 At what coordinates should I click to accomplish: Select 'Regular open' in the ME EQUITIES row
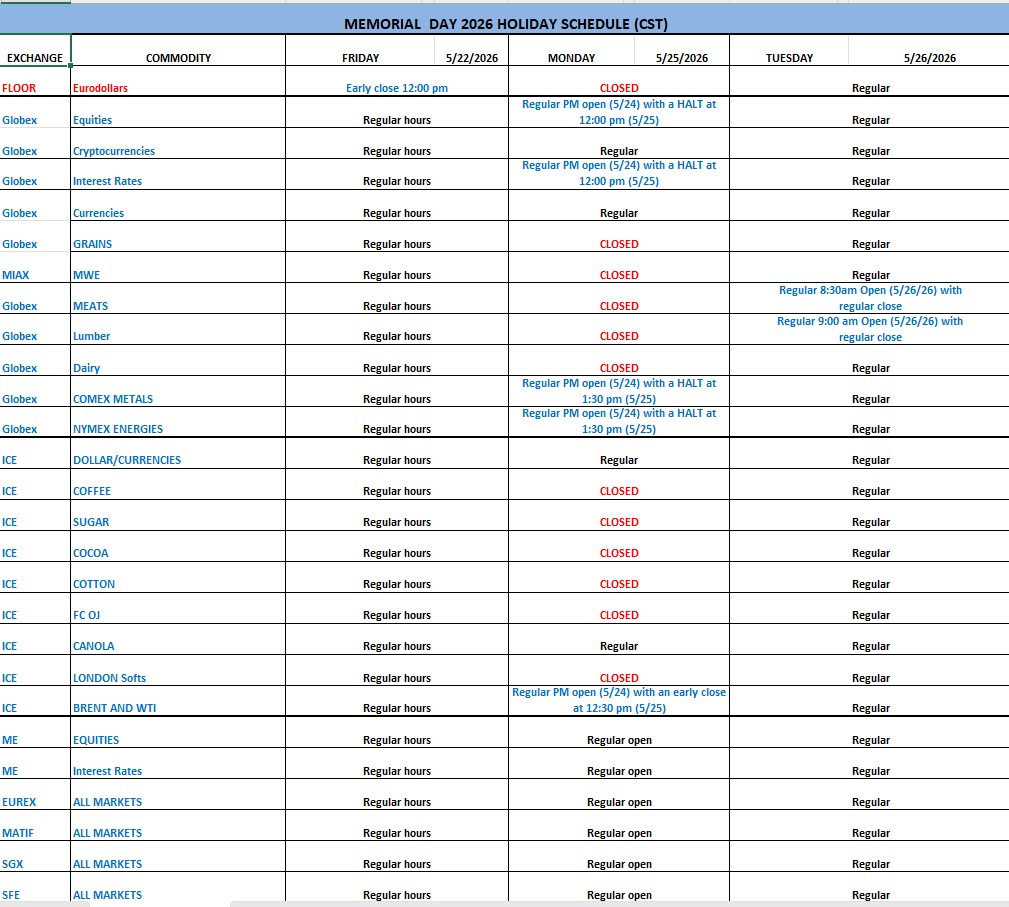[x=619, y=733]
